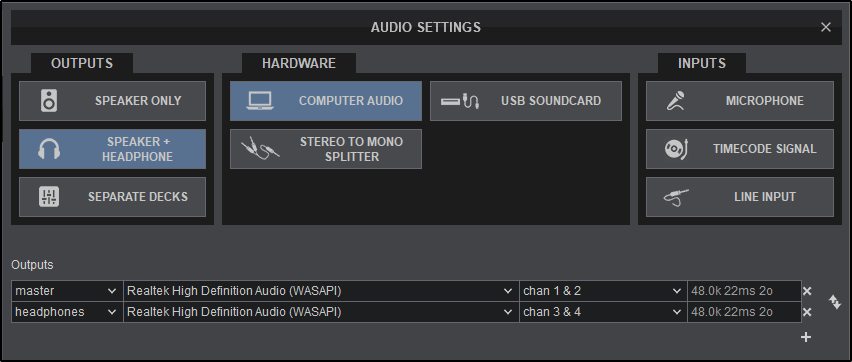This screenshot has height=362, width=852.
Task: Choose the Timecode Signal turntable icon
Action: [x=676, y=149]
